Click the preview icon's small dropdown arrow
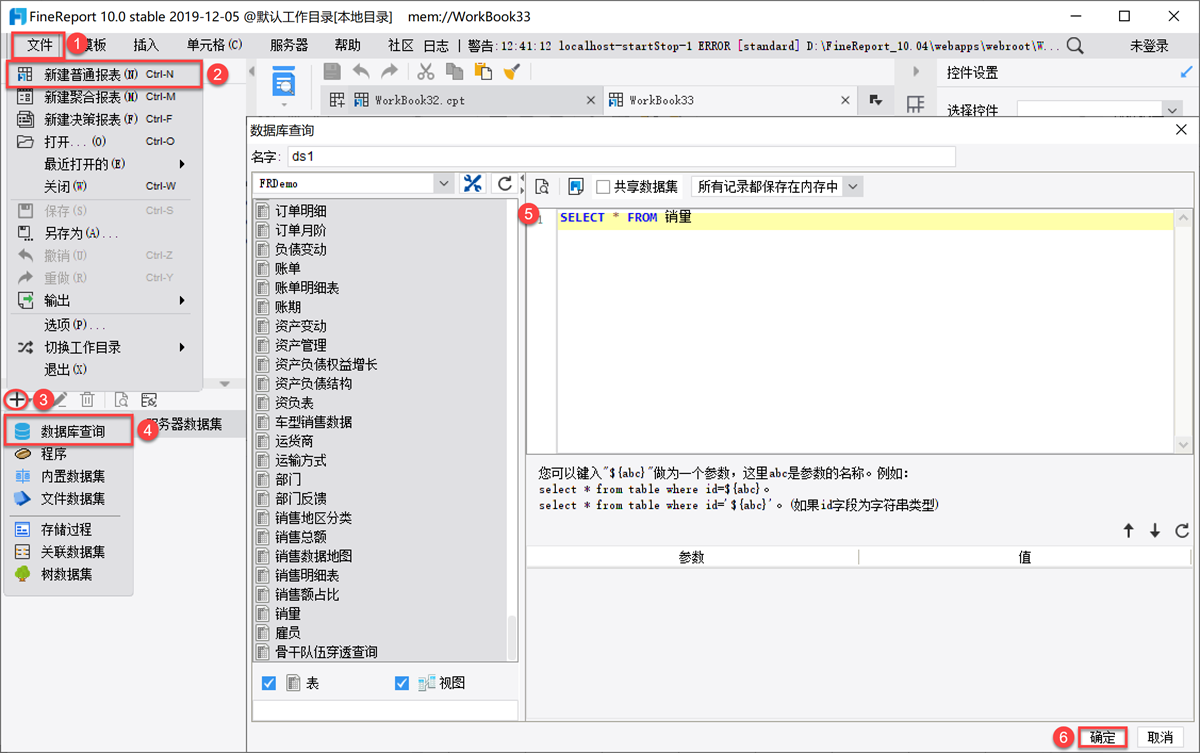Image resolution: width=1200 pixels, height=753 pixels. (284, 105)
